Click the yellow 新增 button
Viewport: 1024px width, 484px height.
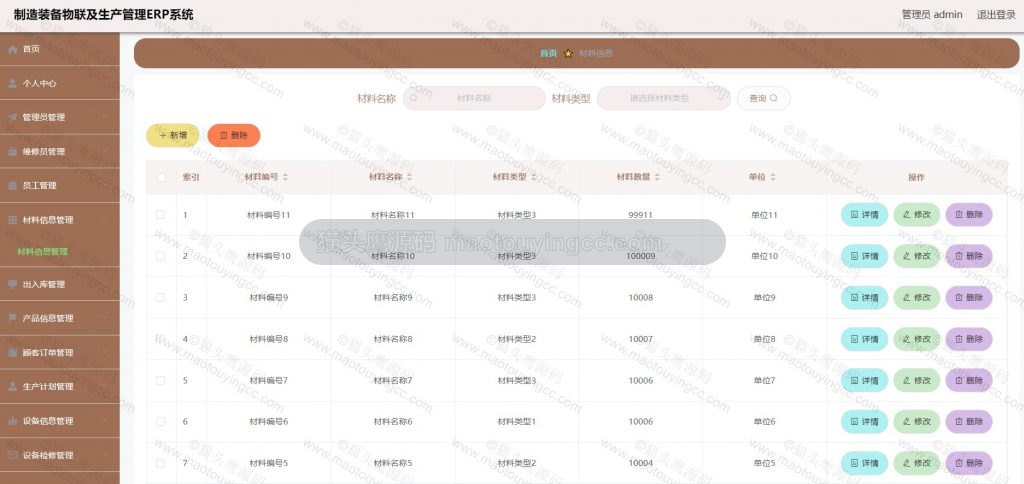click(x=172, y=135)
